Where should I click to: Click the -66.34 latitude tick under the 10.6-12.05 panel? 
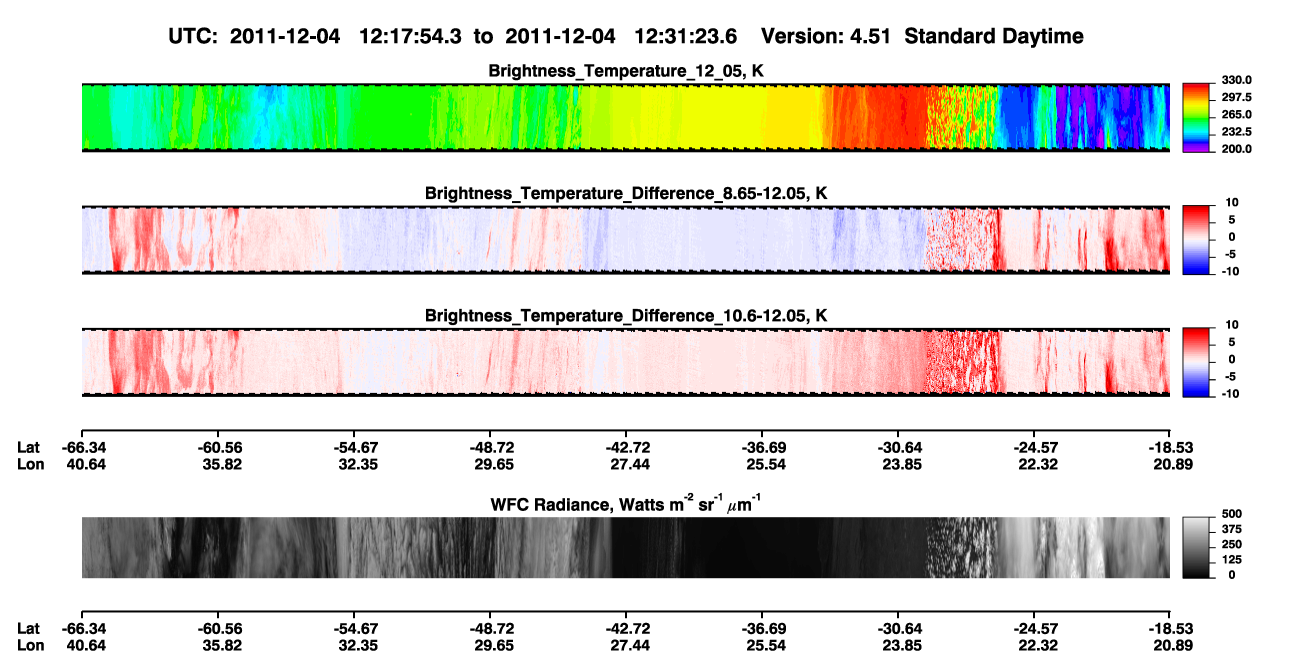84,446
